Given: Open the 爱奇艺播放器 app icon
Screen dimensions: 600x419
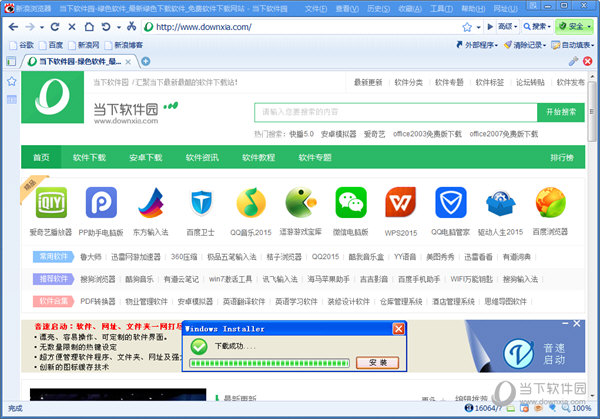Looking at the screenshot, I should click(51, 202).
